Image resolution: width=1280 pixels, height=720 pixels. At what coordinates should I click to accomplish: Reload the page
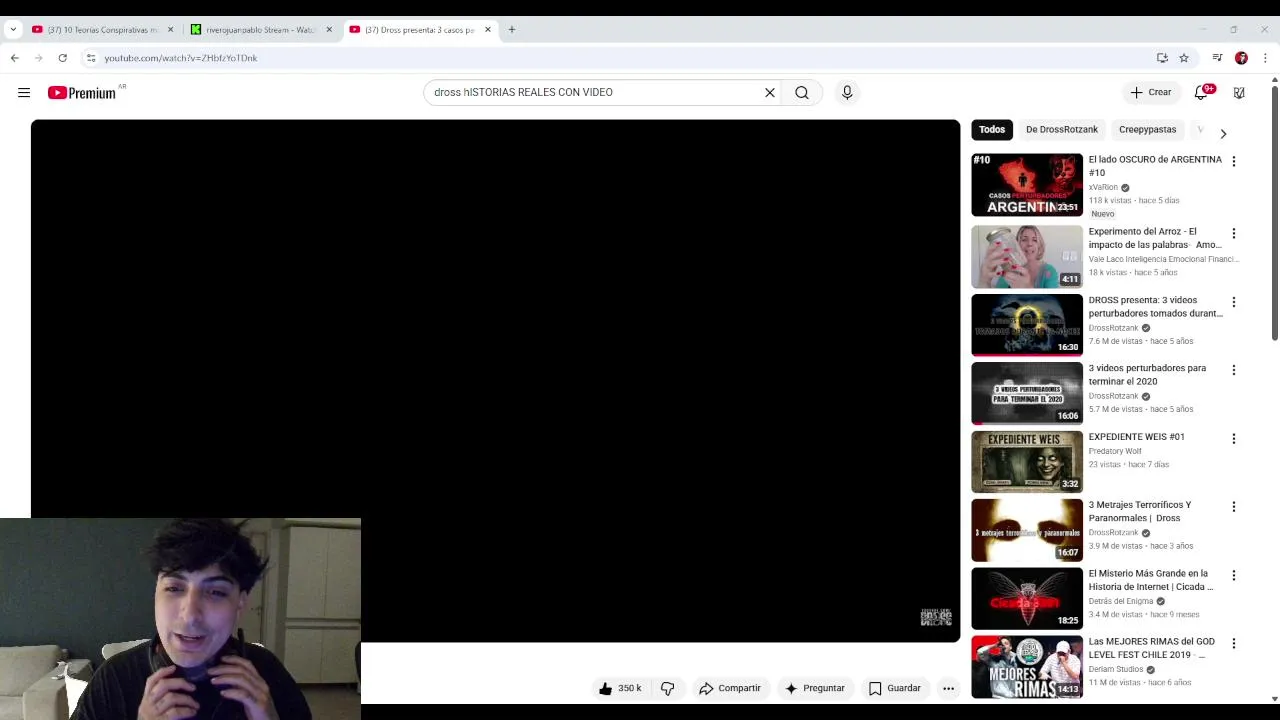pos(63,58)
